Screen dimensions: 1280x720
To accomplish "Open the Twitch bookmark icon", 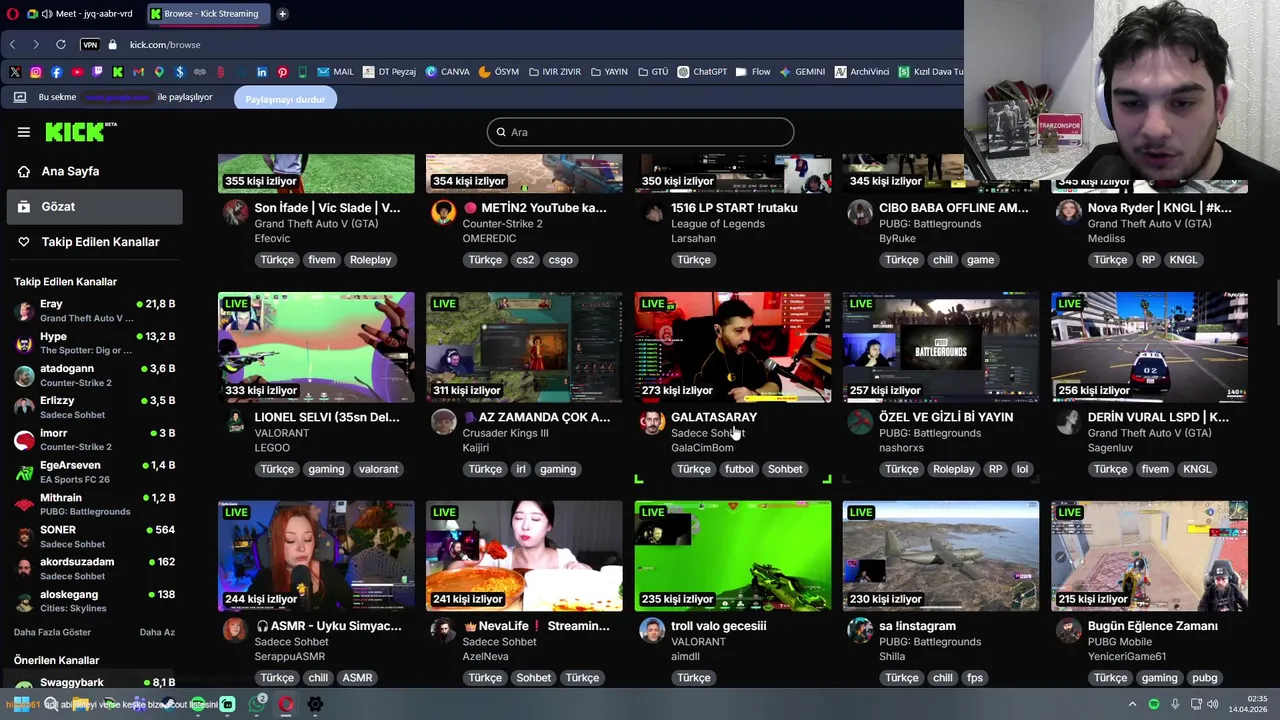I will point(97,72).
